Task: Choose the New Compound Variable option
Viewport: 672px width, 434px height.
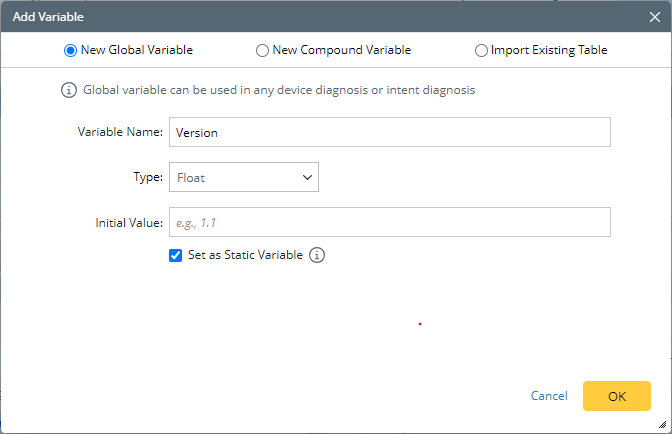Action: coord(262,49)
